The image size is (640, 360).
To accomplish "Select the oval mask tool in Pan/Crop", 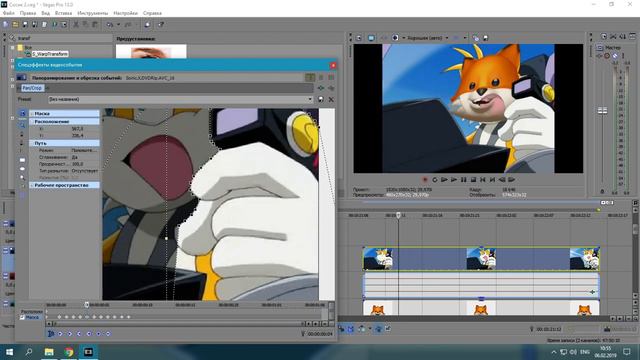I will click(x=22, y=169).
